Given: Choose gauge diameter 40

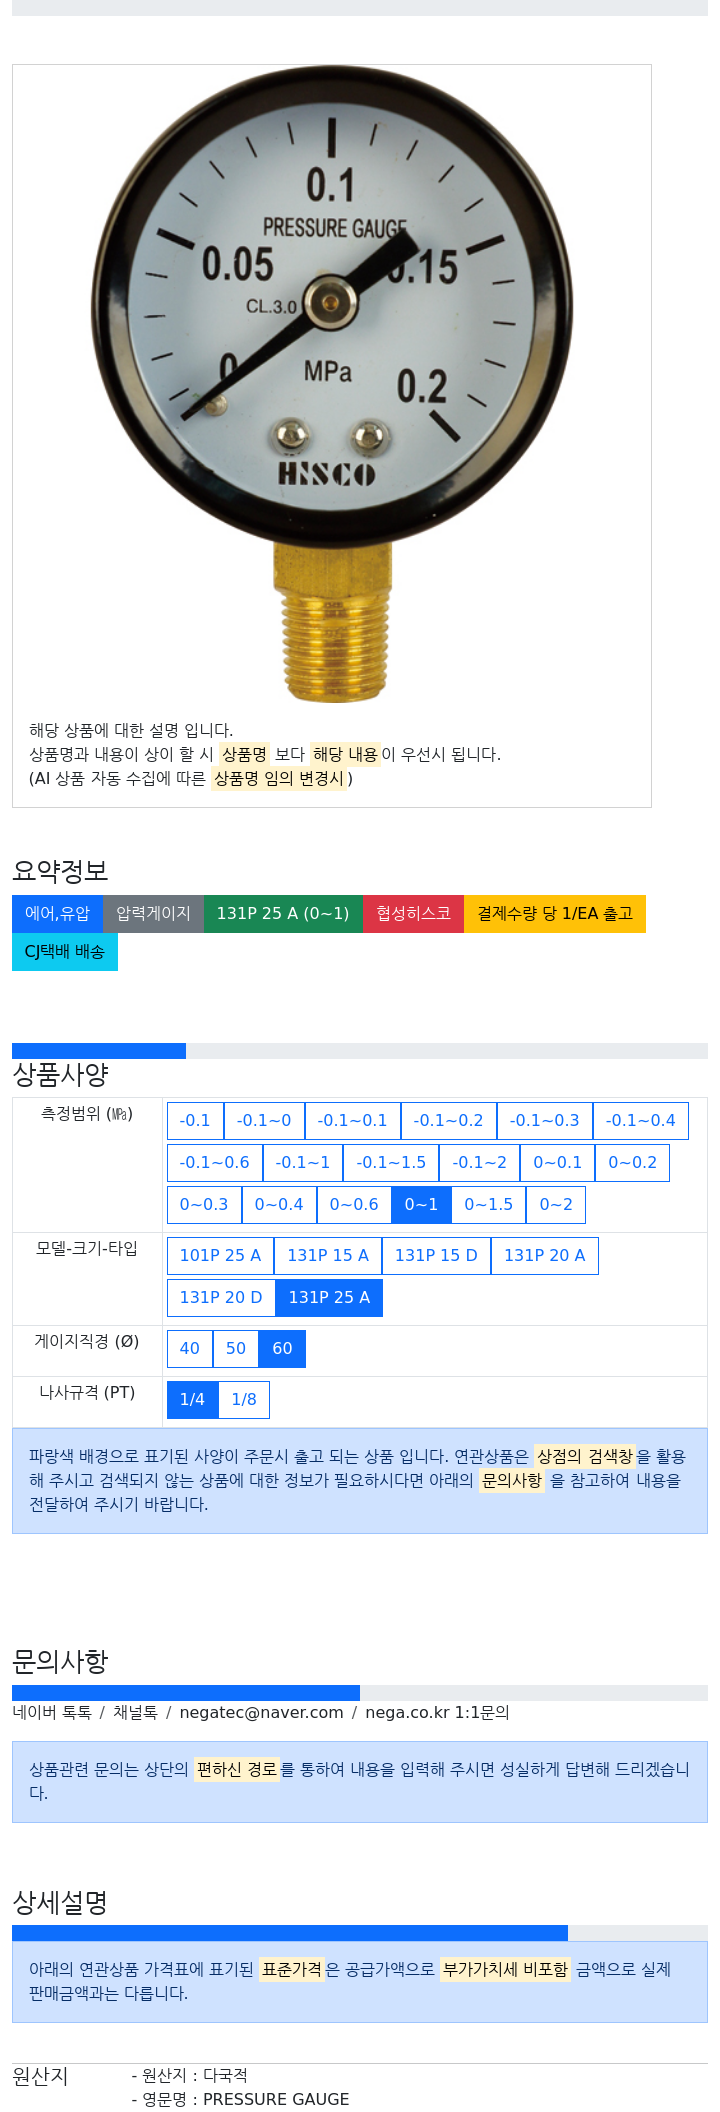Looking at the screenshot, I should (190, 1349).
